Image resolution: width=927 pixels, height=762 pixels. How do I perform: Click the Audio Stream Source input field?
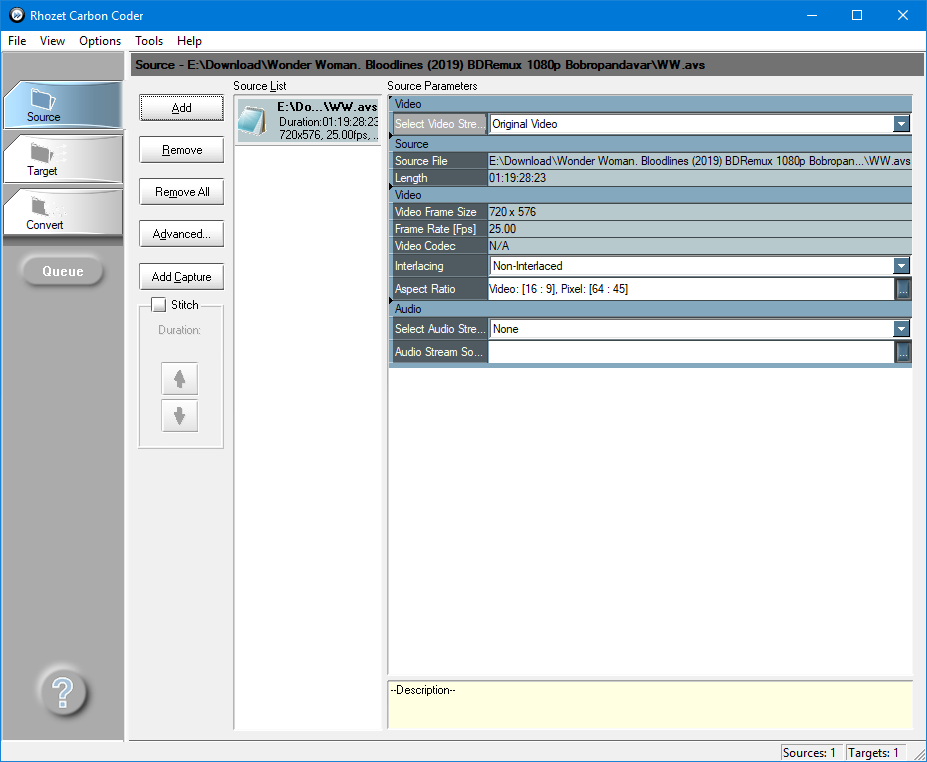click(690, 352)
